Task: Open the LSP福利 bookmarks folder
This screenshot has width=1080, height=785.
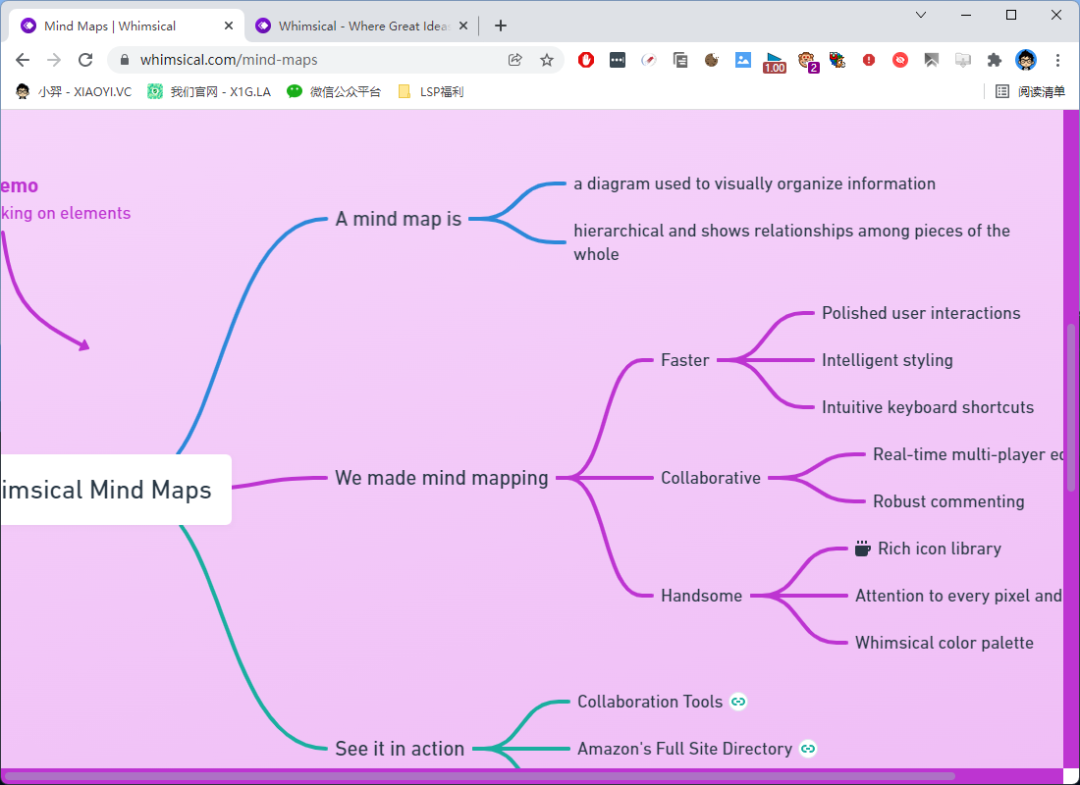Action: [x=431, y=91]
